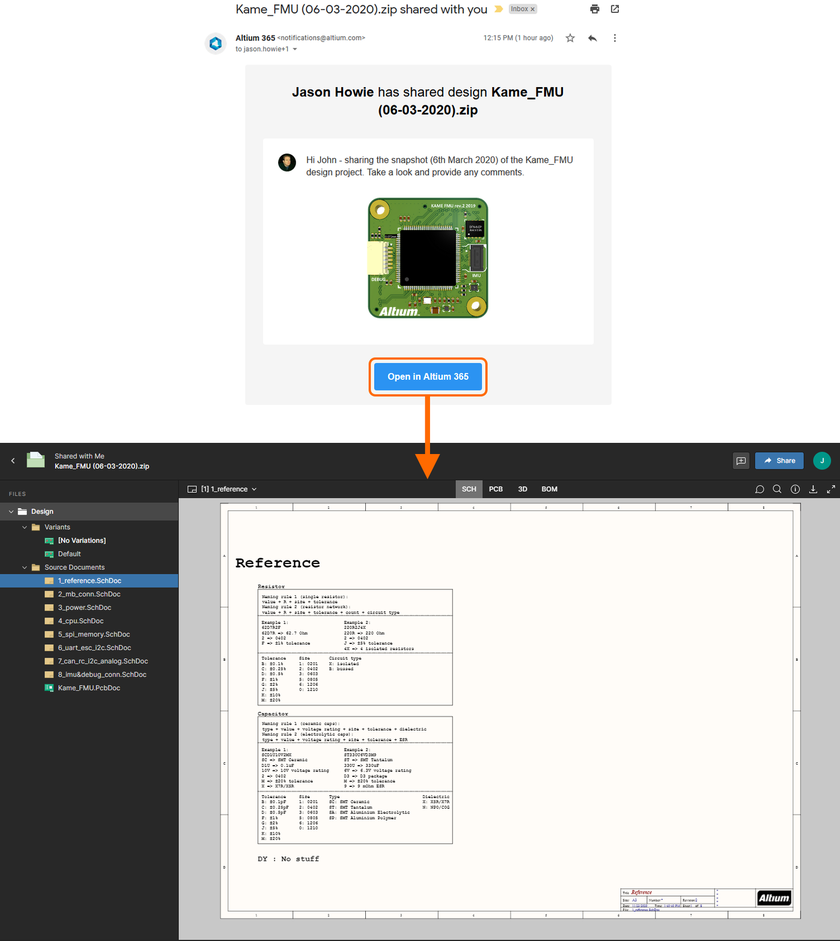
Task: Print the email using the printer icon
Action: 594,8
